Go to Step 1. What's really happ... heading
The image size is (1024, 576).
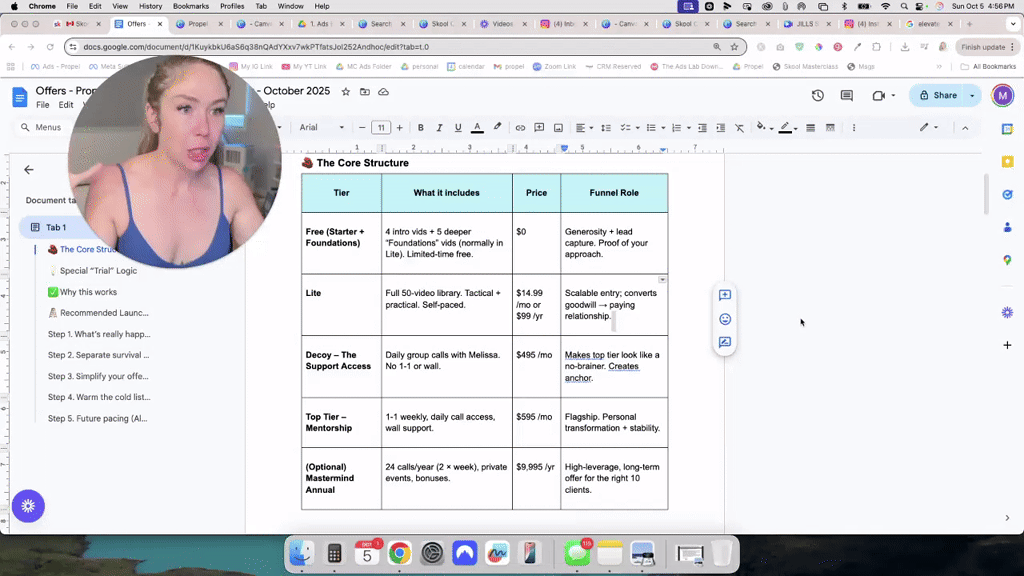[99, 334]
